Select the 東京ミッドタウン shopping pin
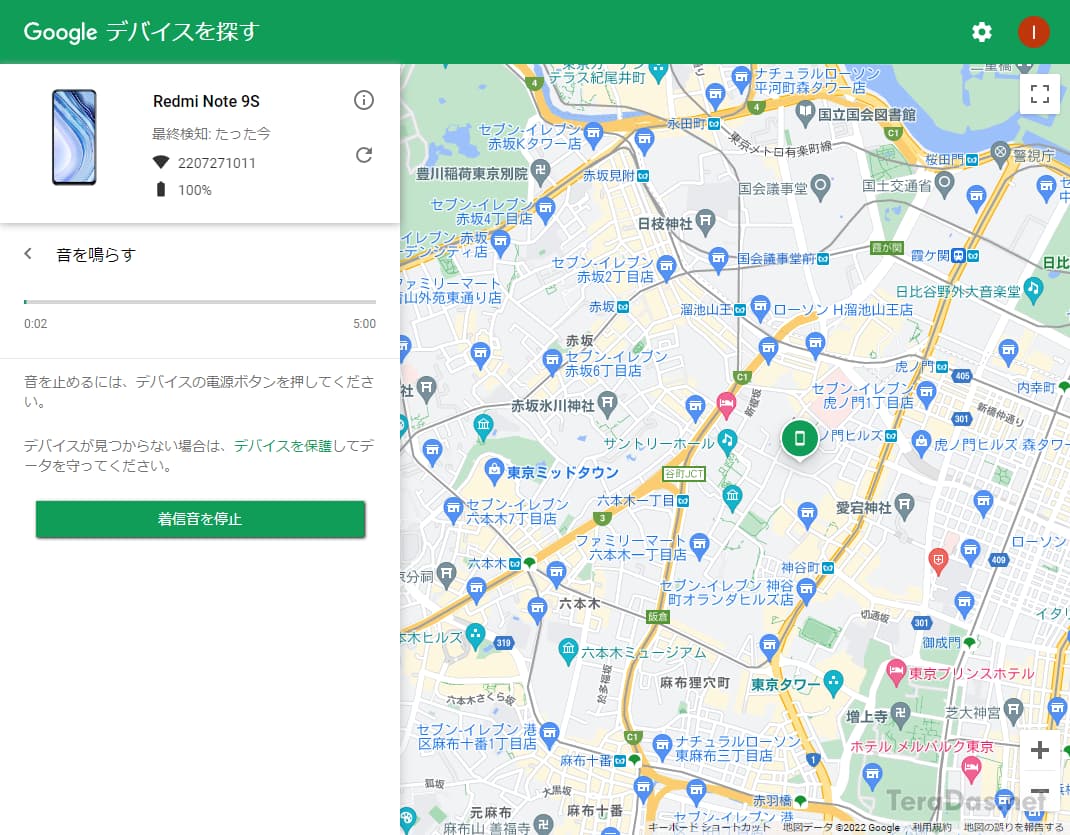Screen dimensions: 1070x835 pos(493,470)
